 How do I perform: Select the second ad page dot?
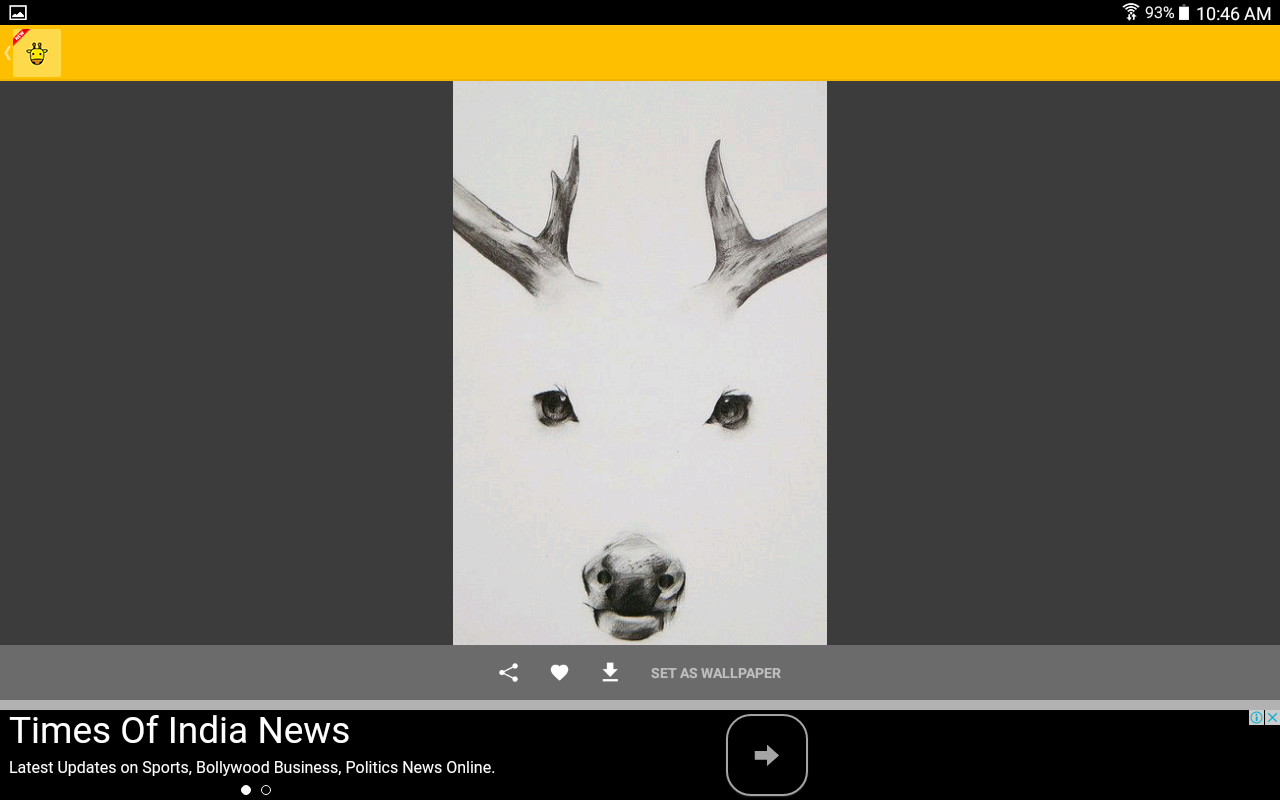266,790
